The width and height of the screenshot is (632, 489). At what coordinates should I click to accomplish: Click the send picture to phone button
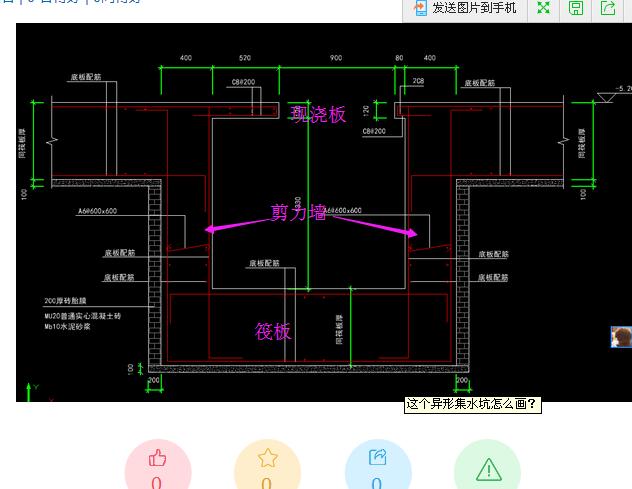pyautogui.click(x=465, y=8)
